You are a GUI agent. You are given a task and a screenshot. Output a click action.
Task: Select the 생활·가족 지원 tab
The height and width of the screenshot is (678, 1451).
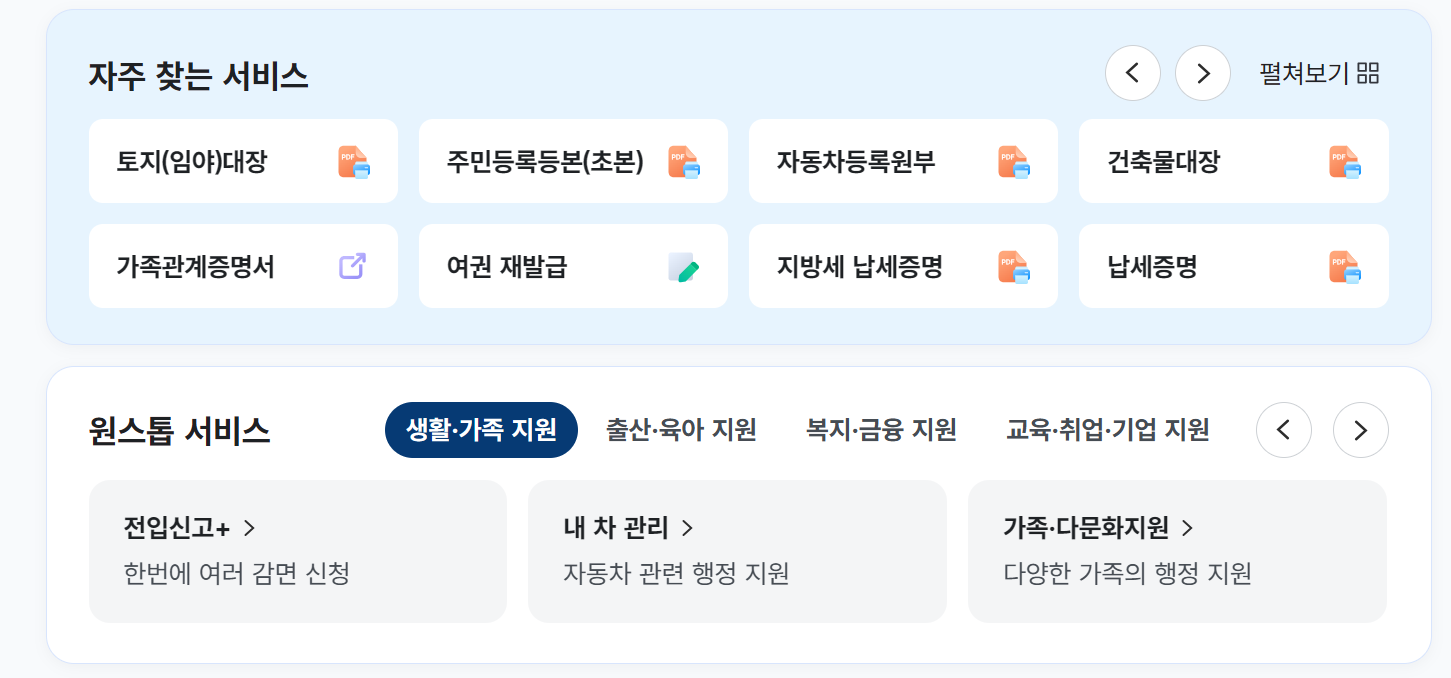(x=481, y=430)
